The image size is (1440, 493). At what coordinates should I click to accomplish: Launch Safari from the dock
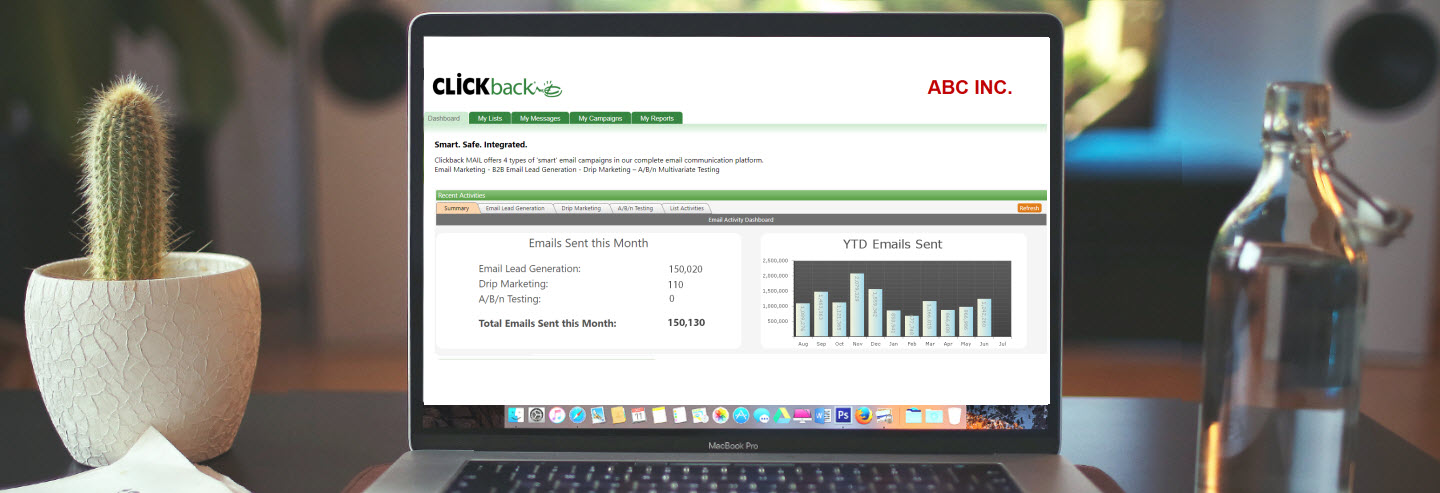pyautogui.click(x=577, y=415)
